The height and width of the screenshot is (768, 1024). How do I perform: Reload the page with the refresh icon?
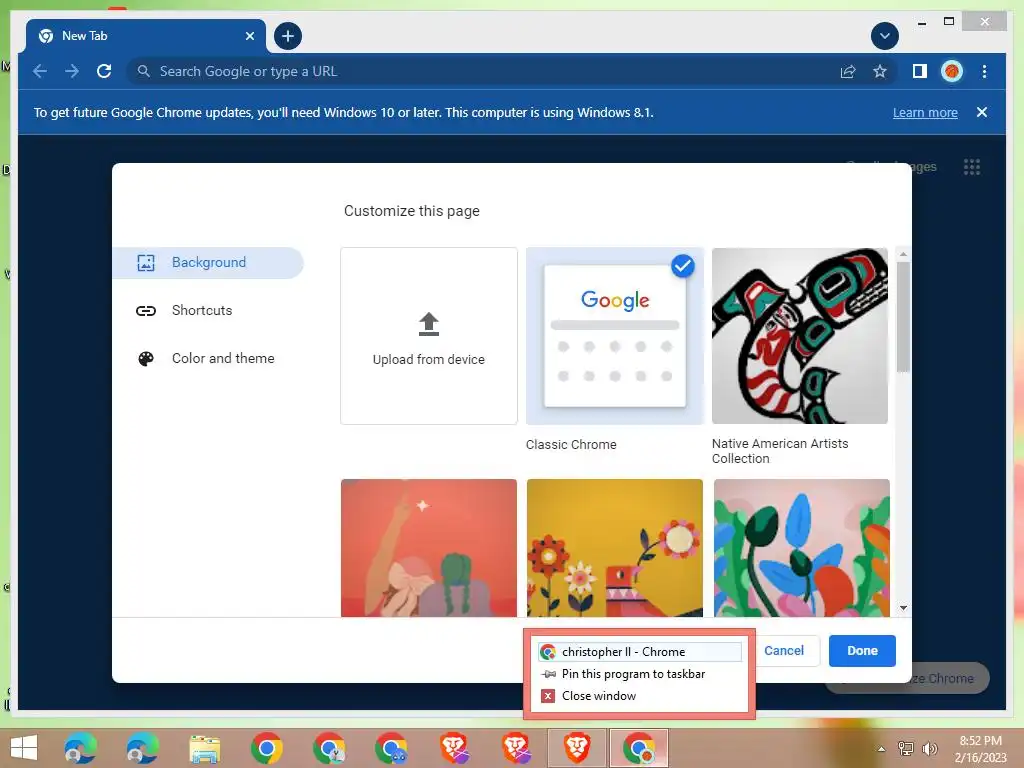point(104,71)
